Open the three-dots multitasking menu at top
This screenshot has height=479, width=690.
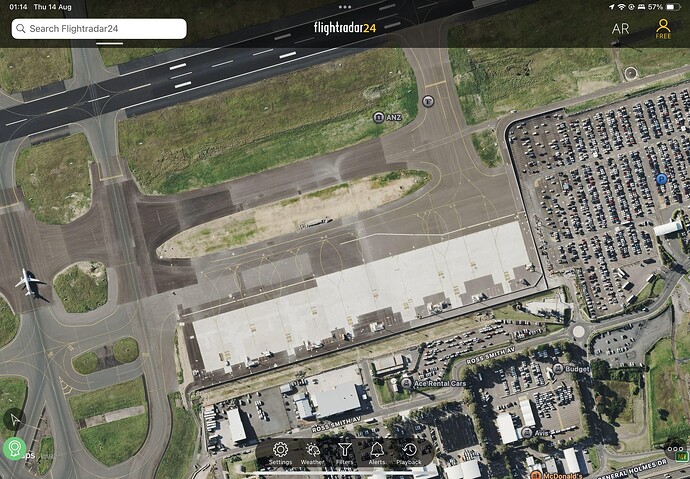pyautogui.click(x=345, y=7)
